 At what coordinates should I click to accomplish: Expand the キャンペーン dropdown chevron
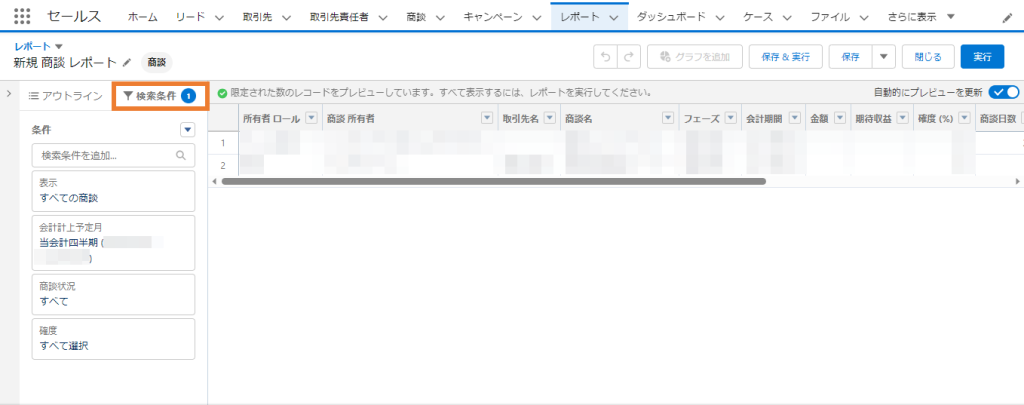coord(537,18)
